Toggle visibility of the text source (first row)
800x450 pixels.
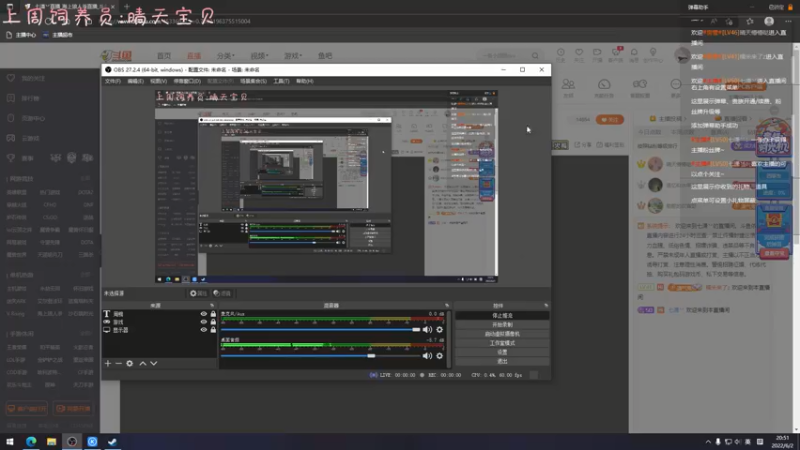(204, 314)
